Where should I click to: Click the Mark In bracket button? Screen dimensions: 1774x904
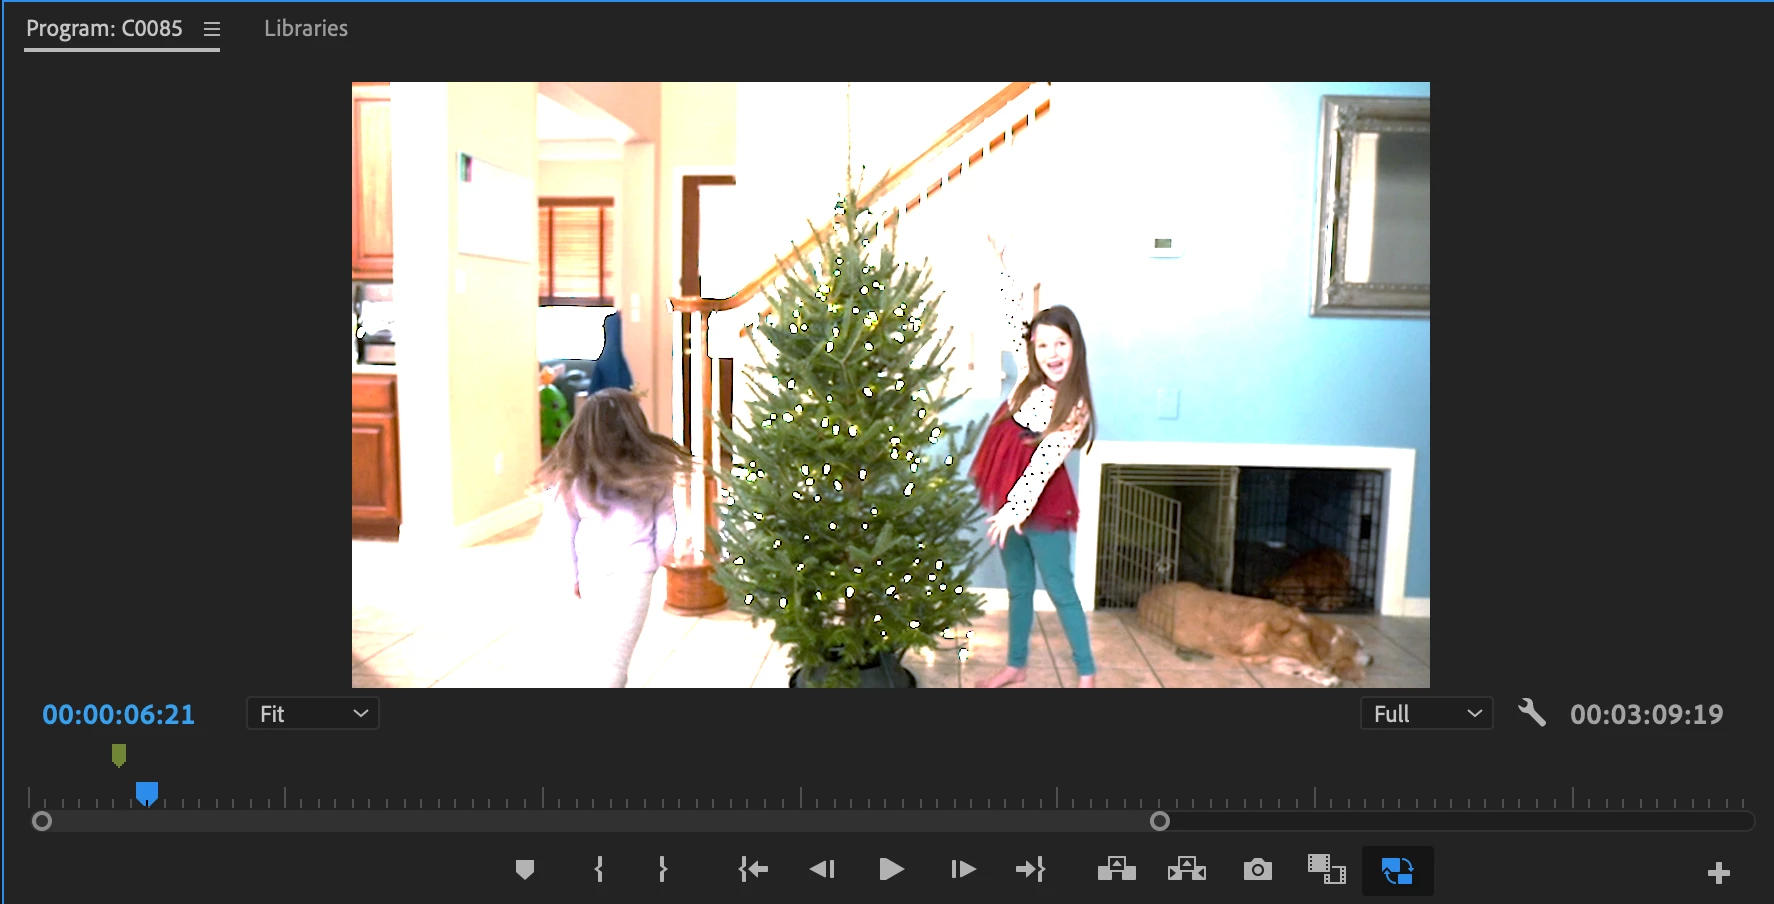click(x=599, y=869)
